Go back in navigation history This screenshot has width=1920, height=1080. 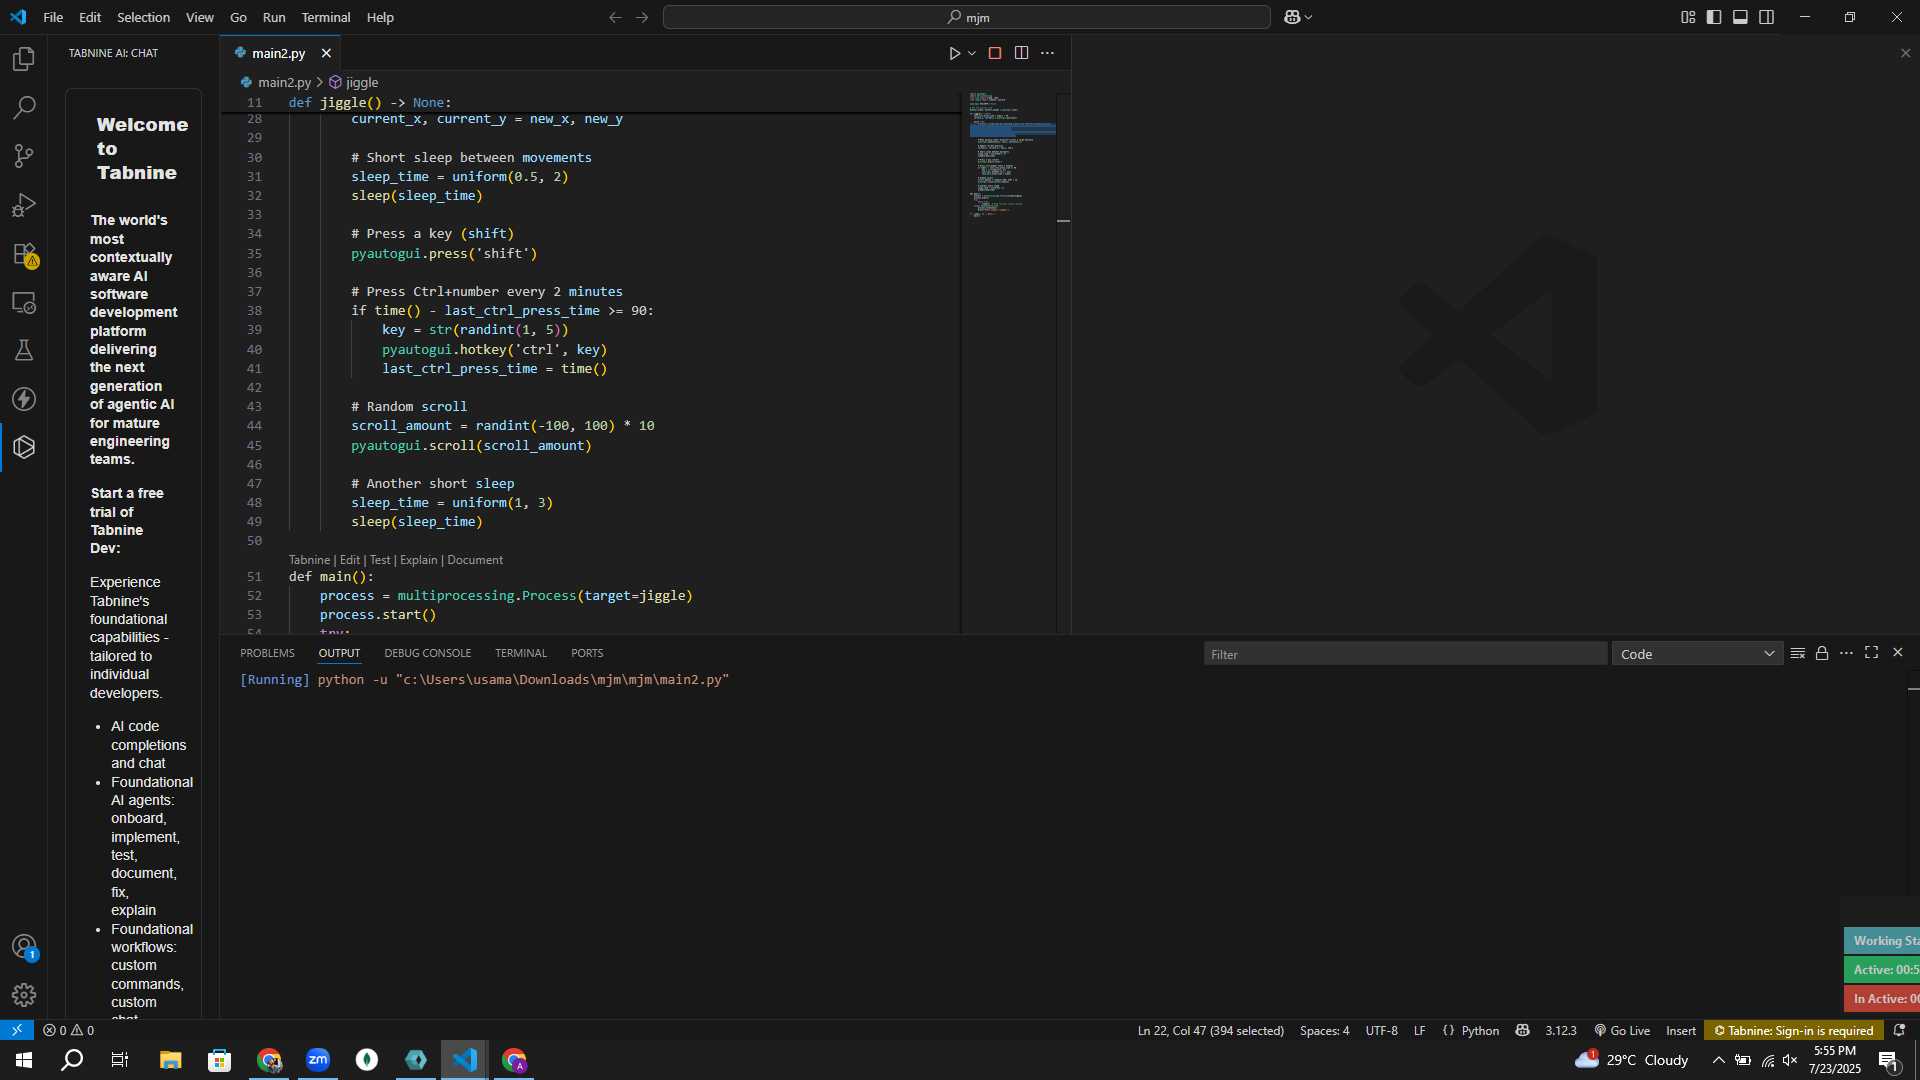click(615, 17)
